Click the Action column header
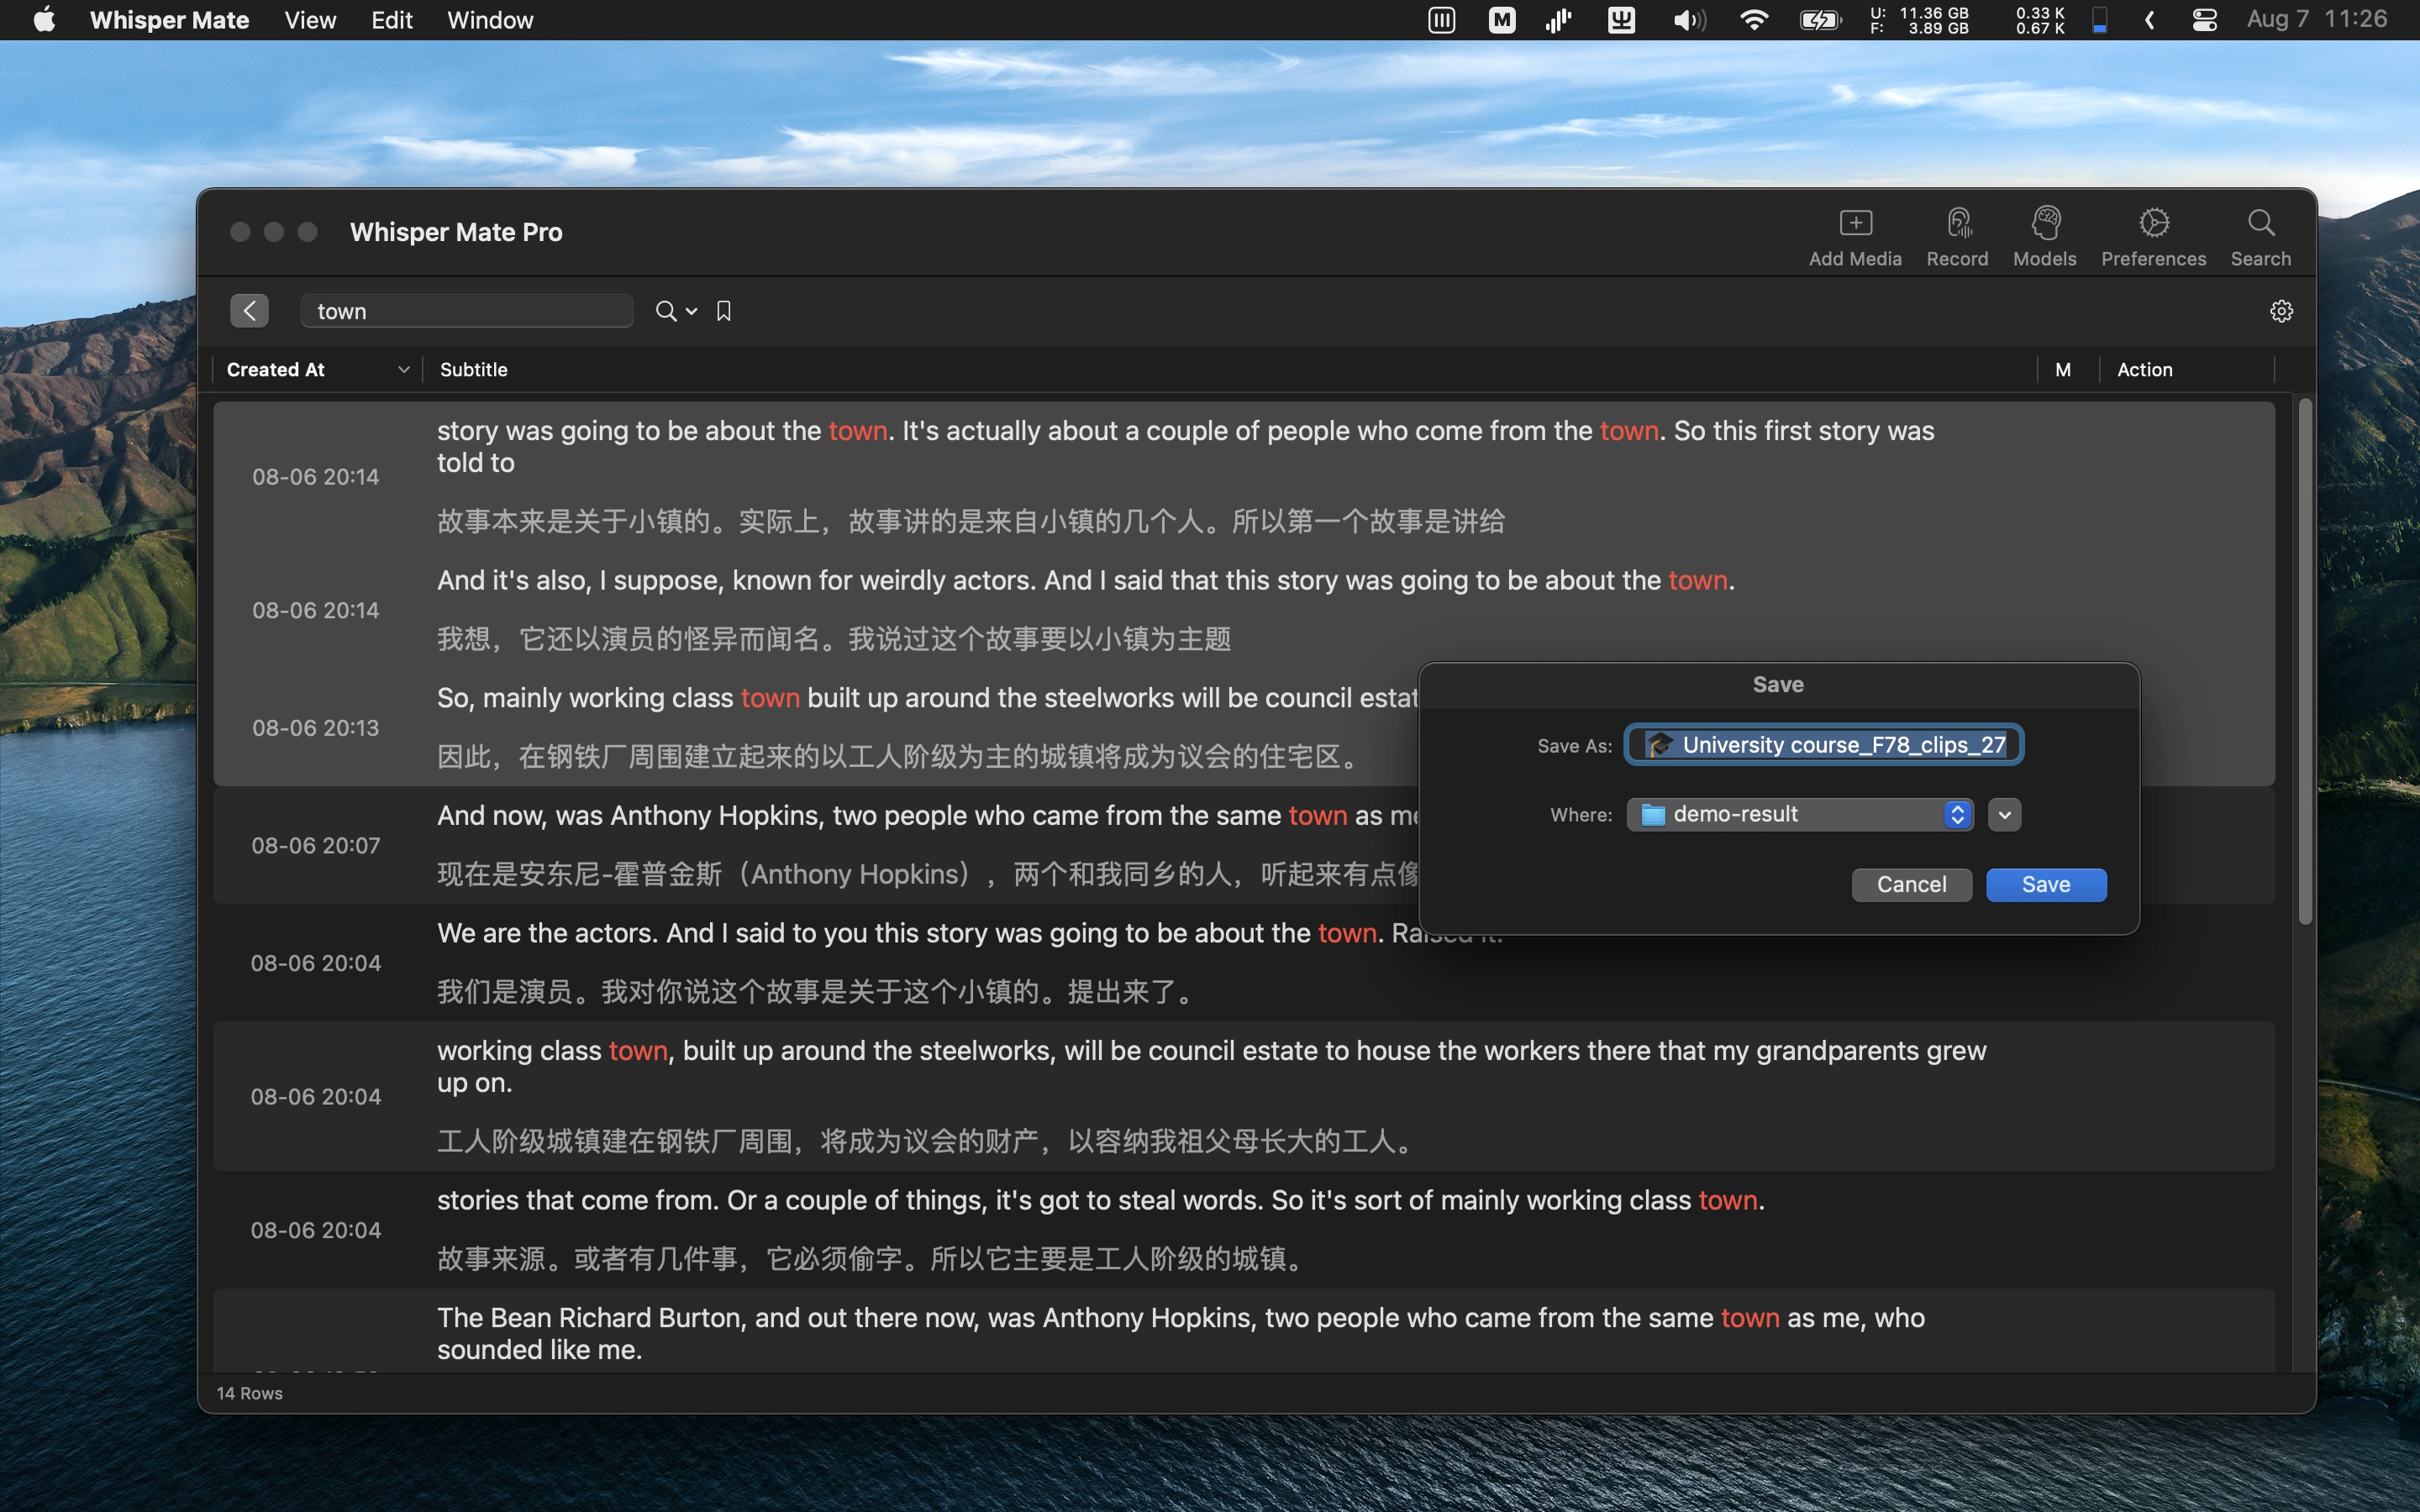The height and width of the screenshot is (1512, 2420). pos(2186,369)
